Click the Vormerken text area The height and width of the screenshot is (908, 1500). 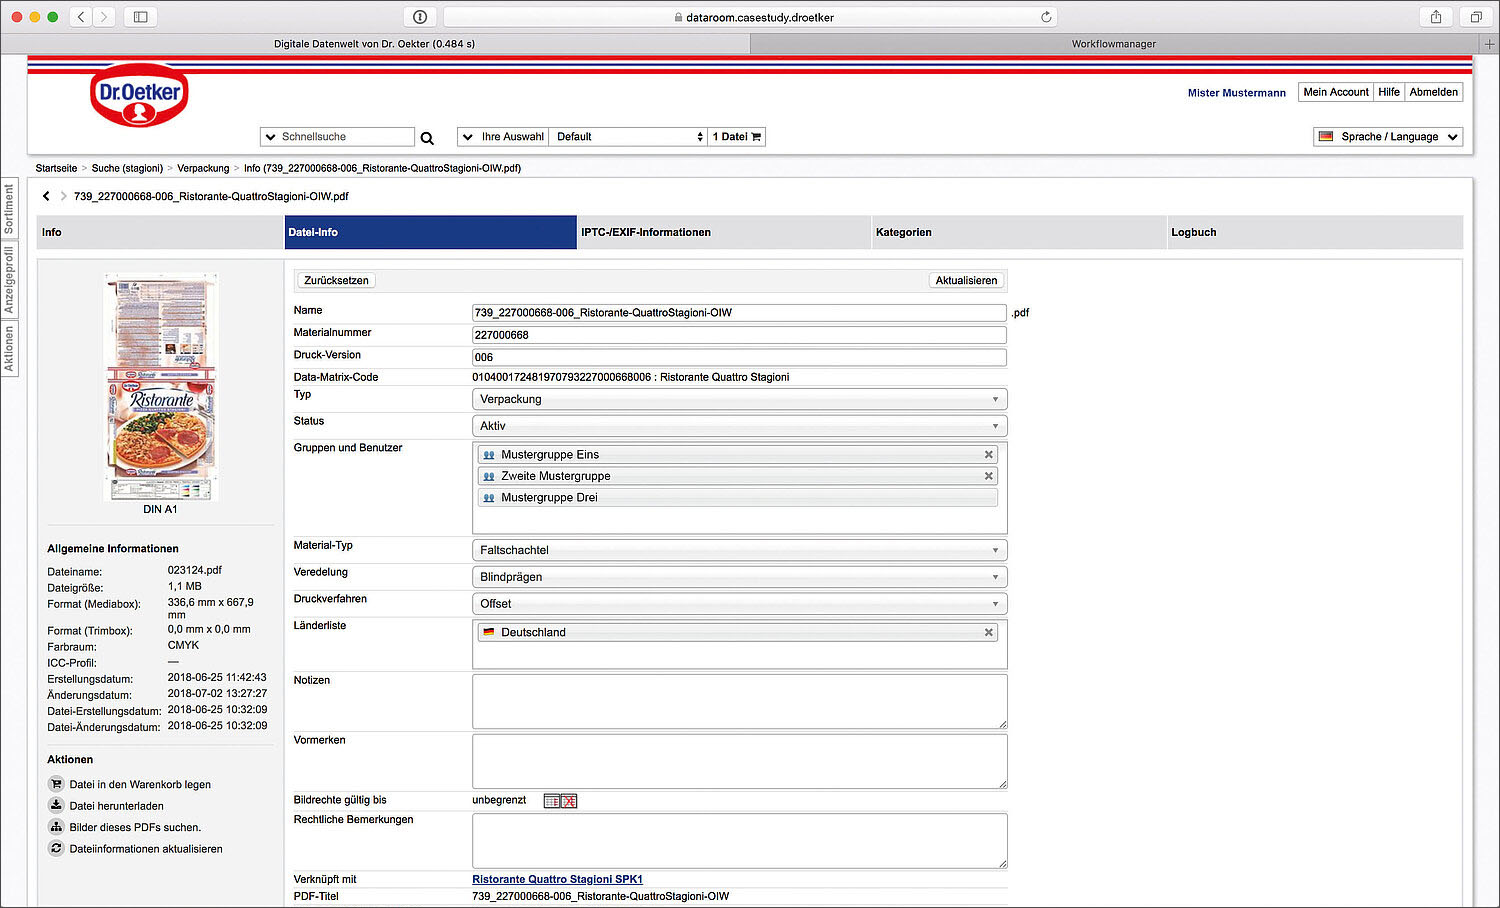click(x=739, y=762)
